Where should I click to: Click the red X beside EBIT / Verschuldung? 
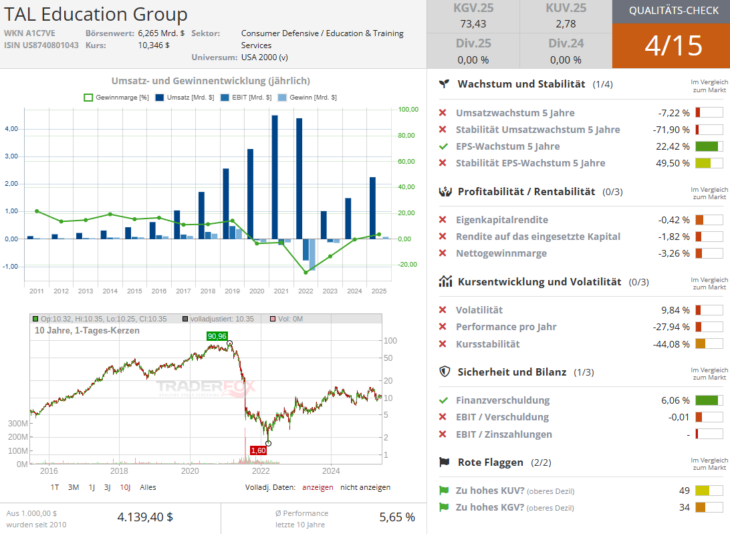coord(443,417)
